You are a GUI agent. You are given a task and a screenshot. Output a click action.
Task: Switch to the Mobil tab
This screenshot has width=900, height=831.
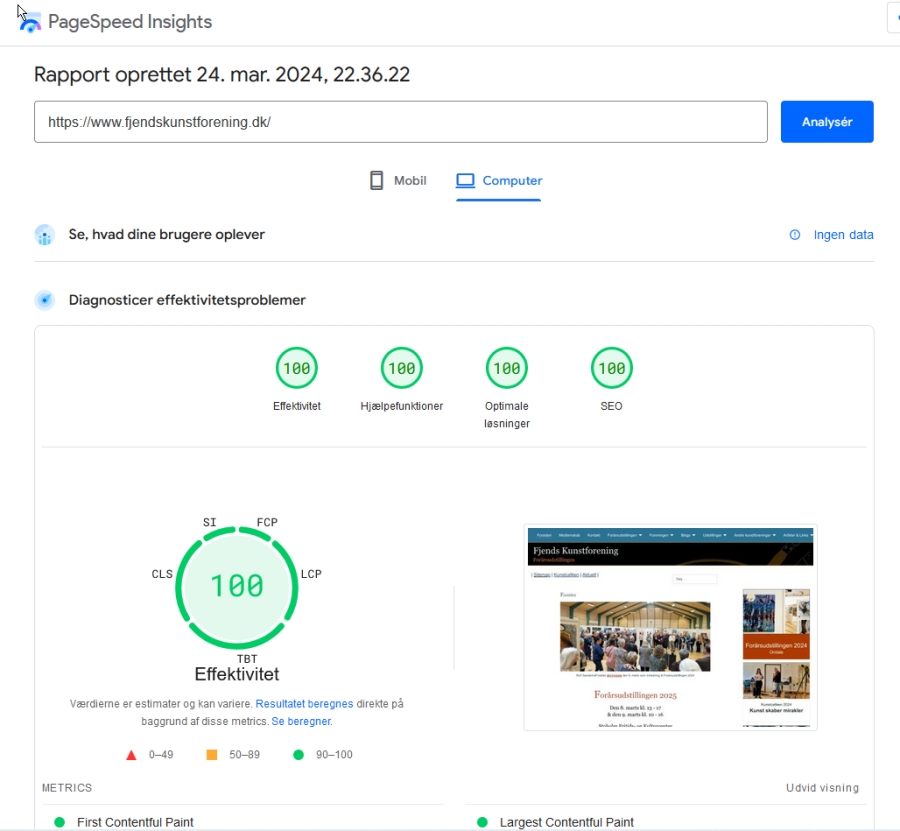pos(398,181)
